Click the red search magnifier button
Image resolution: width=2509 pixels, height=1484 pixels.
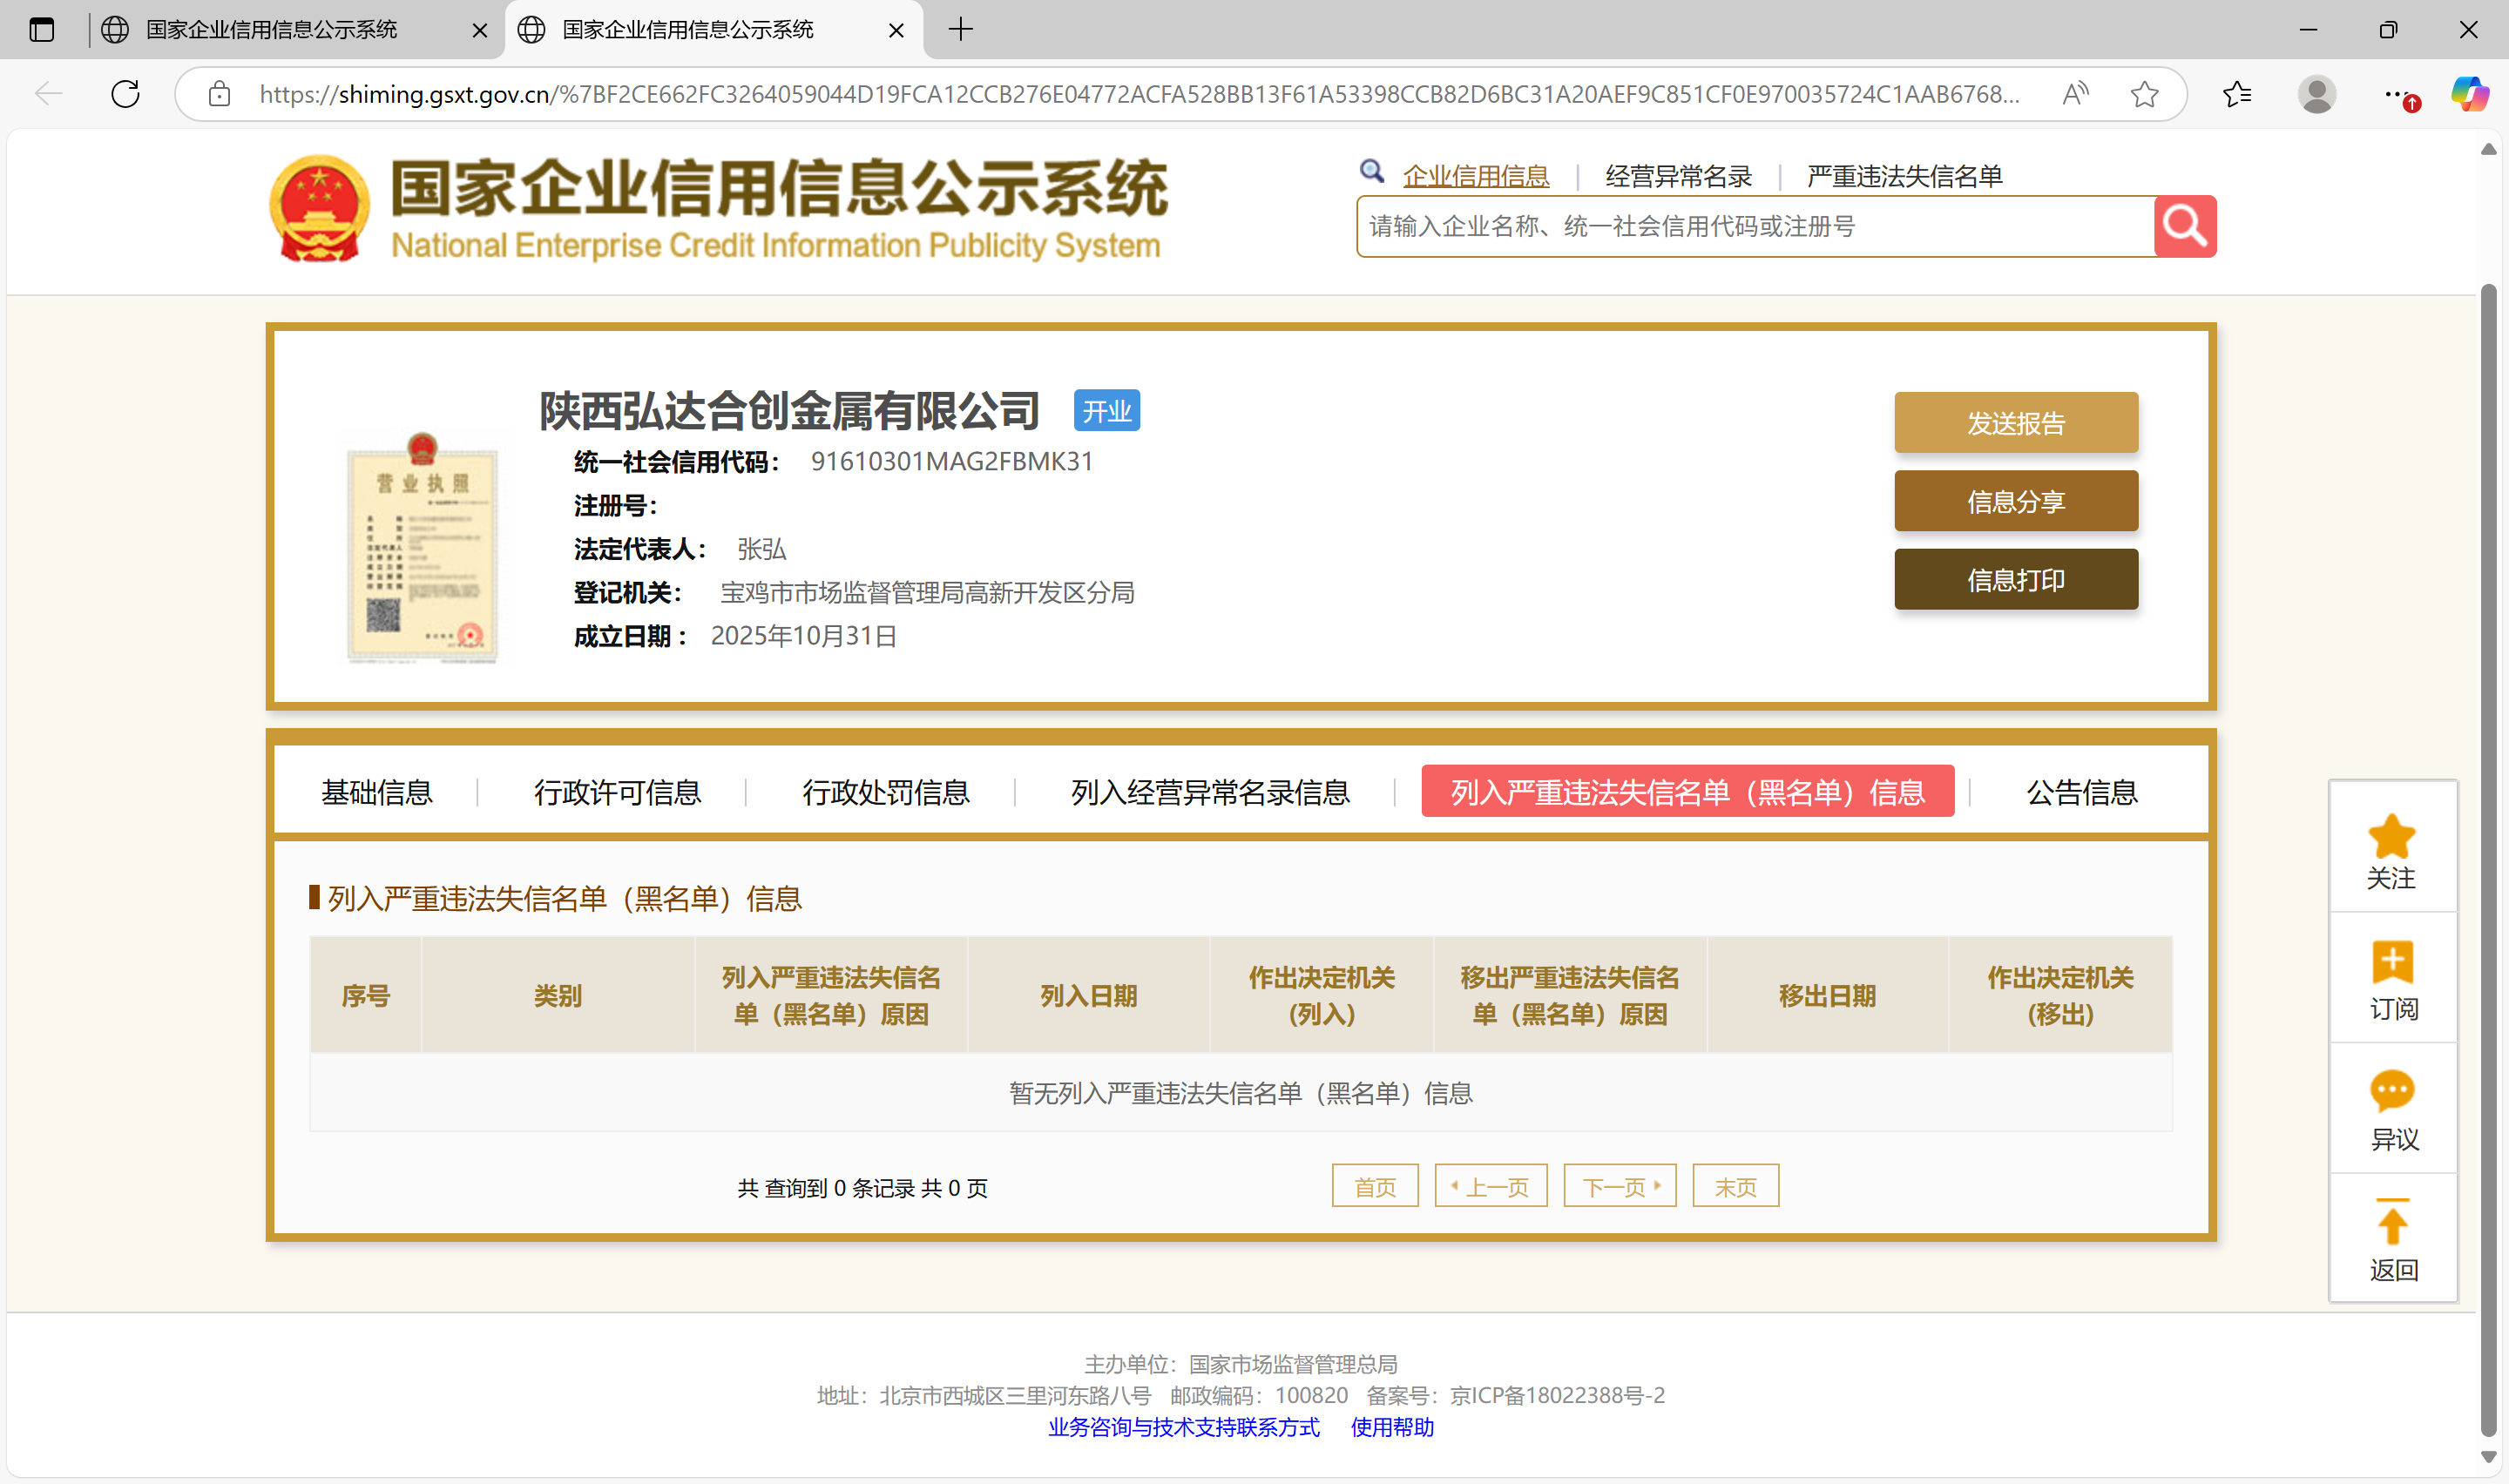click(x=2184, y=226)
